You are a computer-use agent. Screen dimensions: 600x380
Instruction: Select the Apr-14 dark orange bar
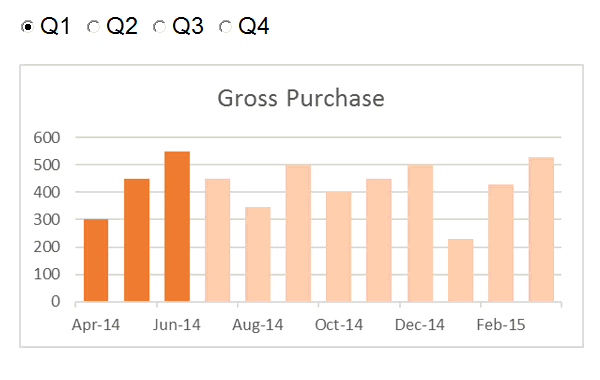point(96,260)
